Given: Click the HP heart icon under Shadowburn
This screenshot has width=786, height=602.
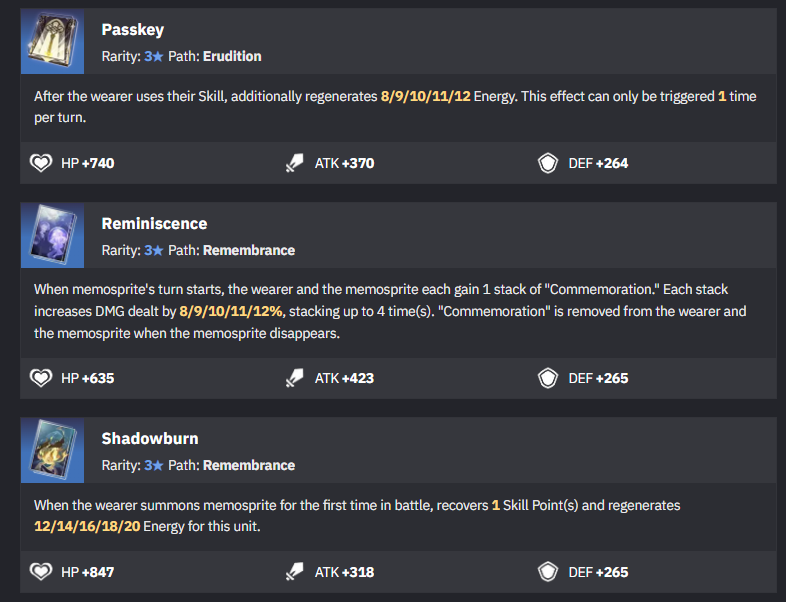Looking at the screenshot, I should tap(41, 572).
